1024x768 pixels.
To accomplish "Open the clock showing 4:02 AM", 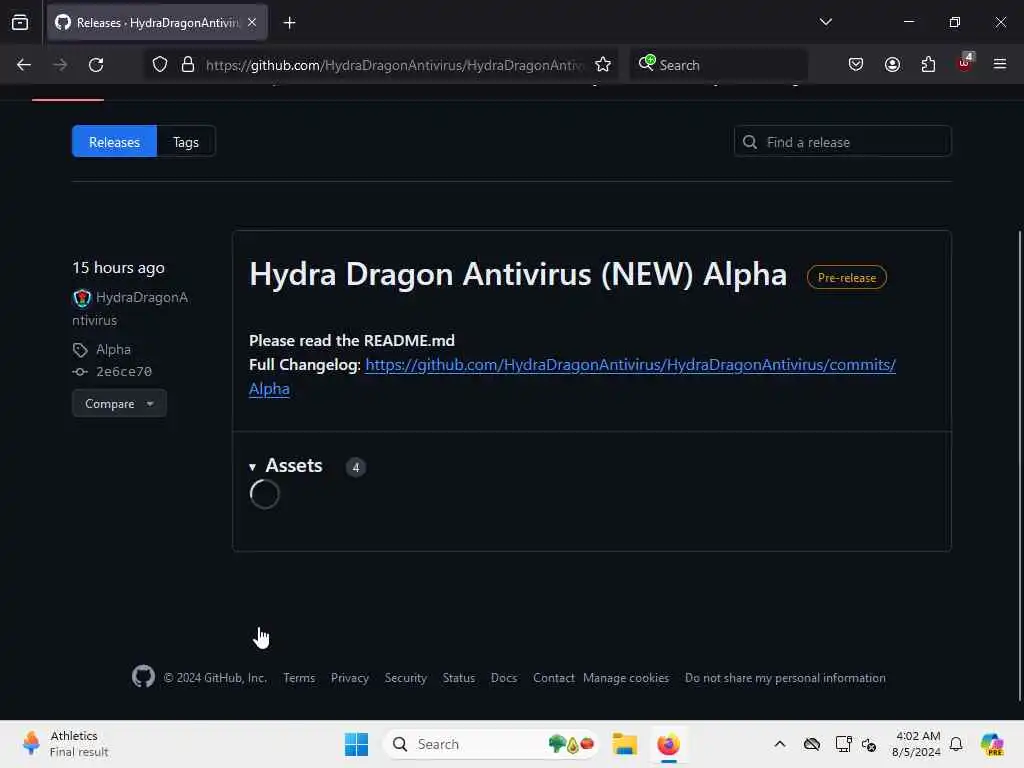I will [916, 744].
